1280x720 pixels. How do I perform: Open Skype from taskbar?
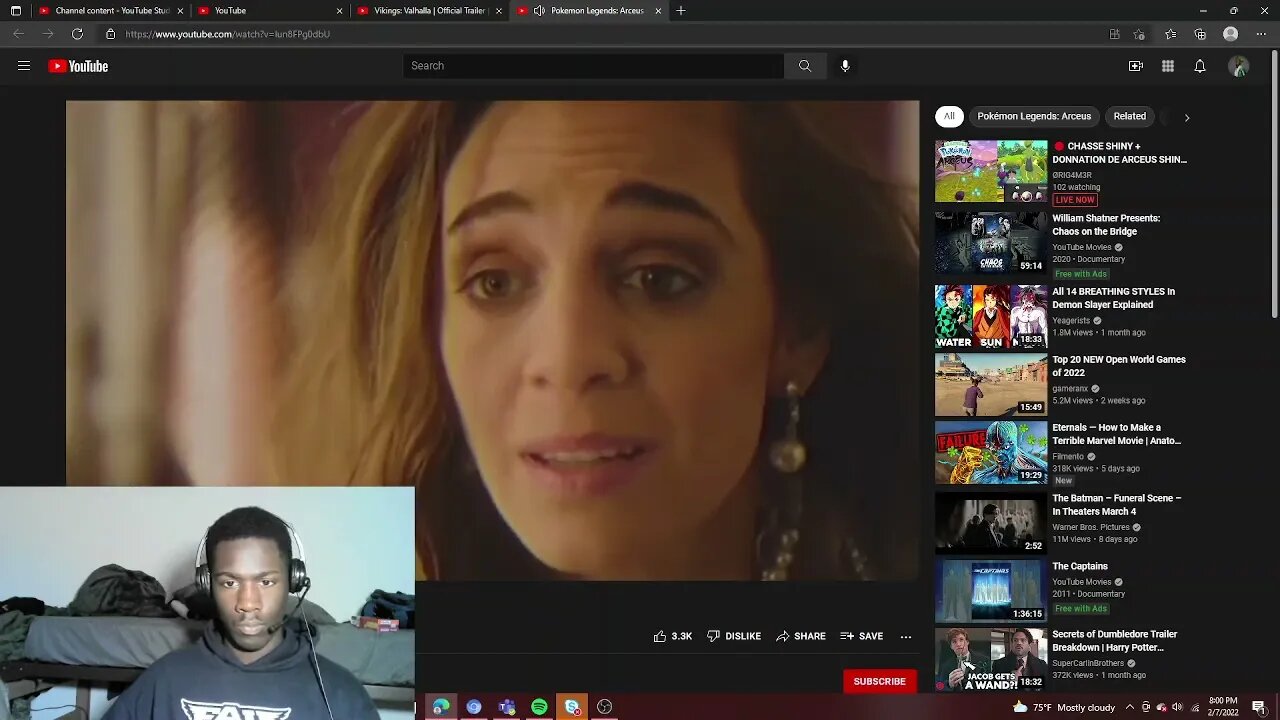point(572,707)
